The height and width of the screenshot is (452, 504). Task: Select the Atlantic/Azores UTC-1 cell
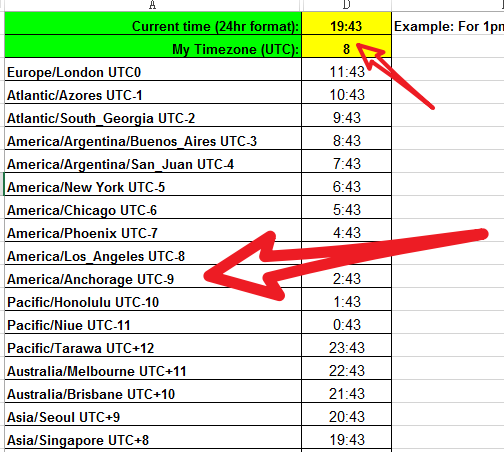153,92
